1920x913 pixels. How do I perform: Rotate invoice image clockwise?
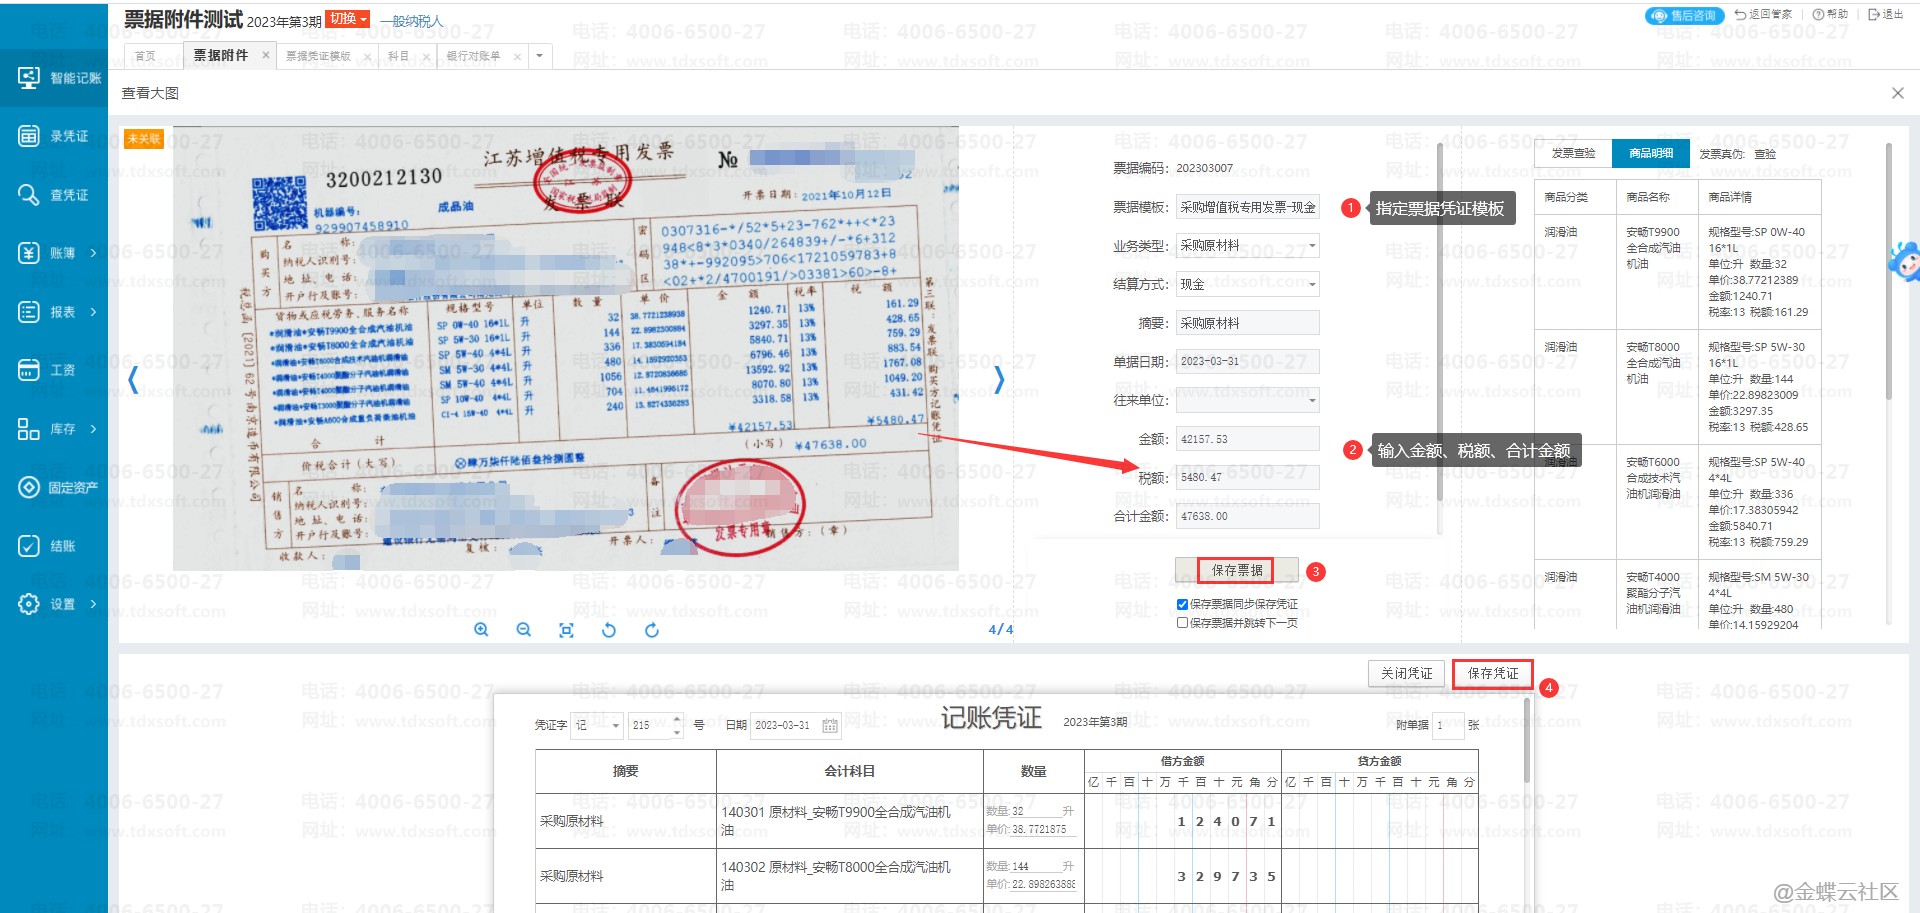652,630
